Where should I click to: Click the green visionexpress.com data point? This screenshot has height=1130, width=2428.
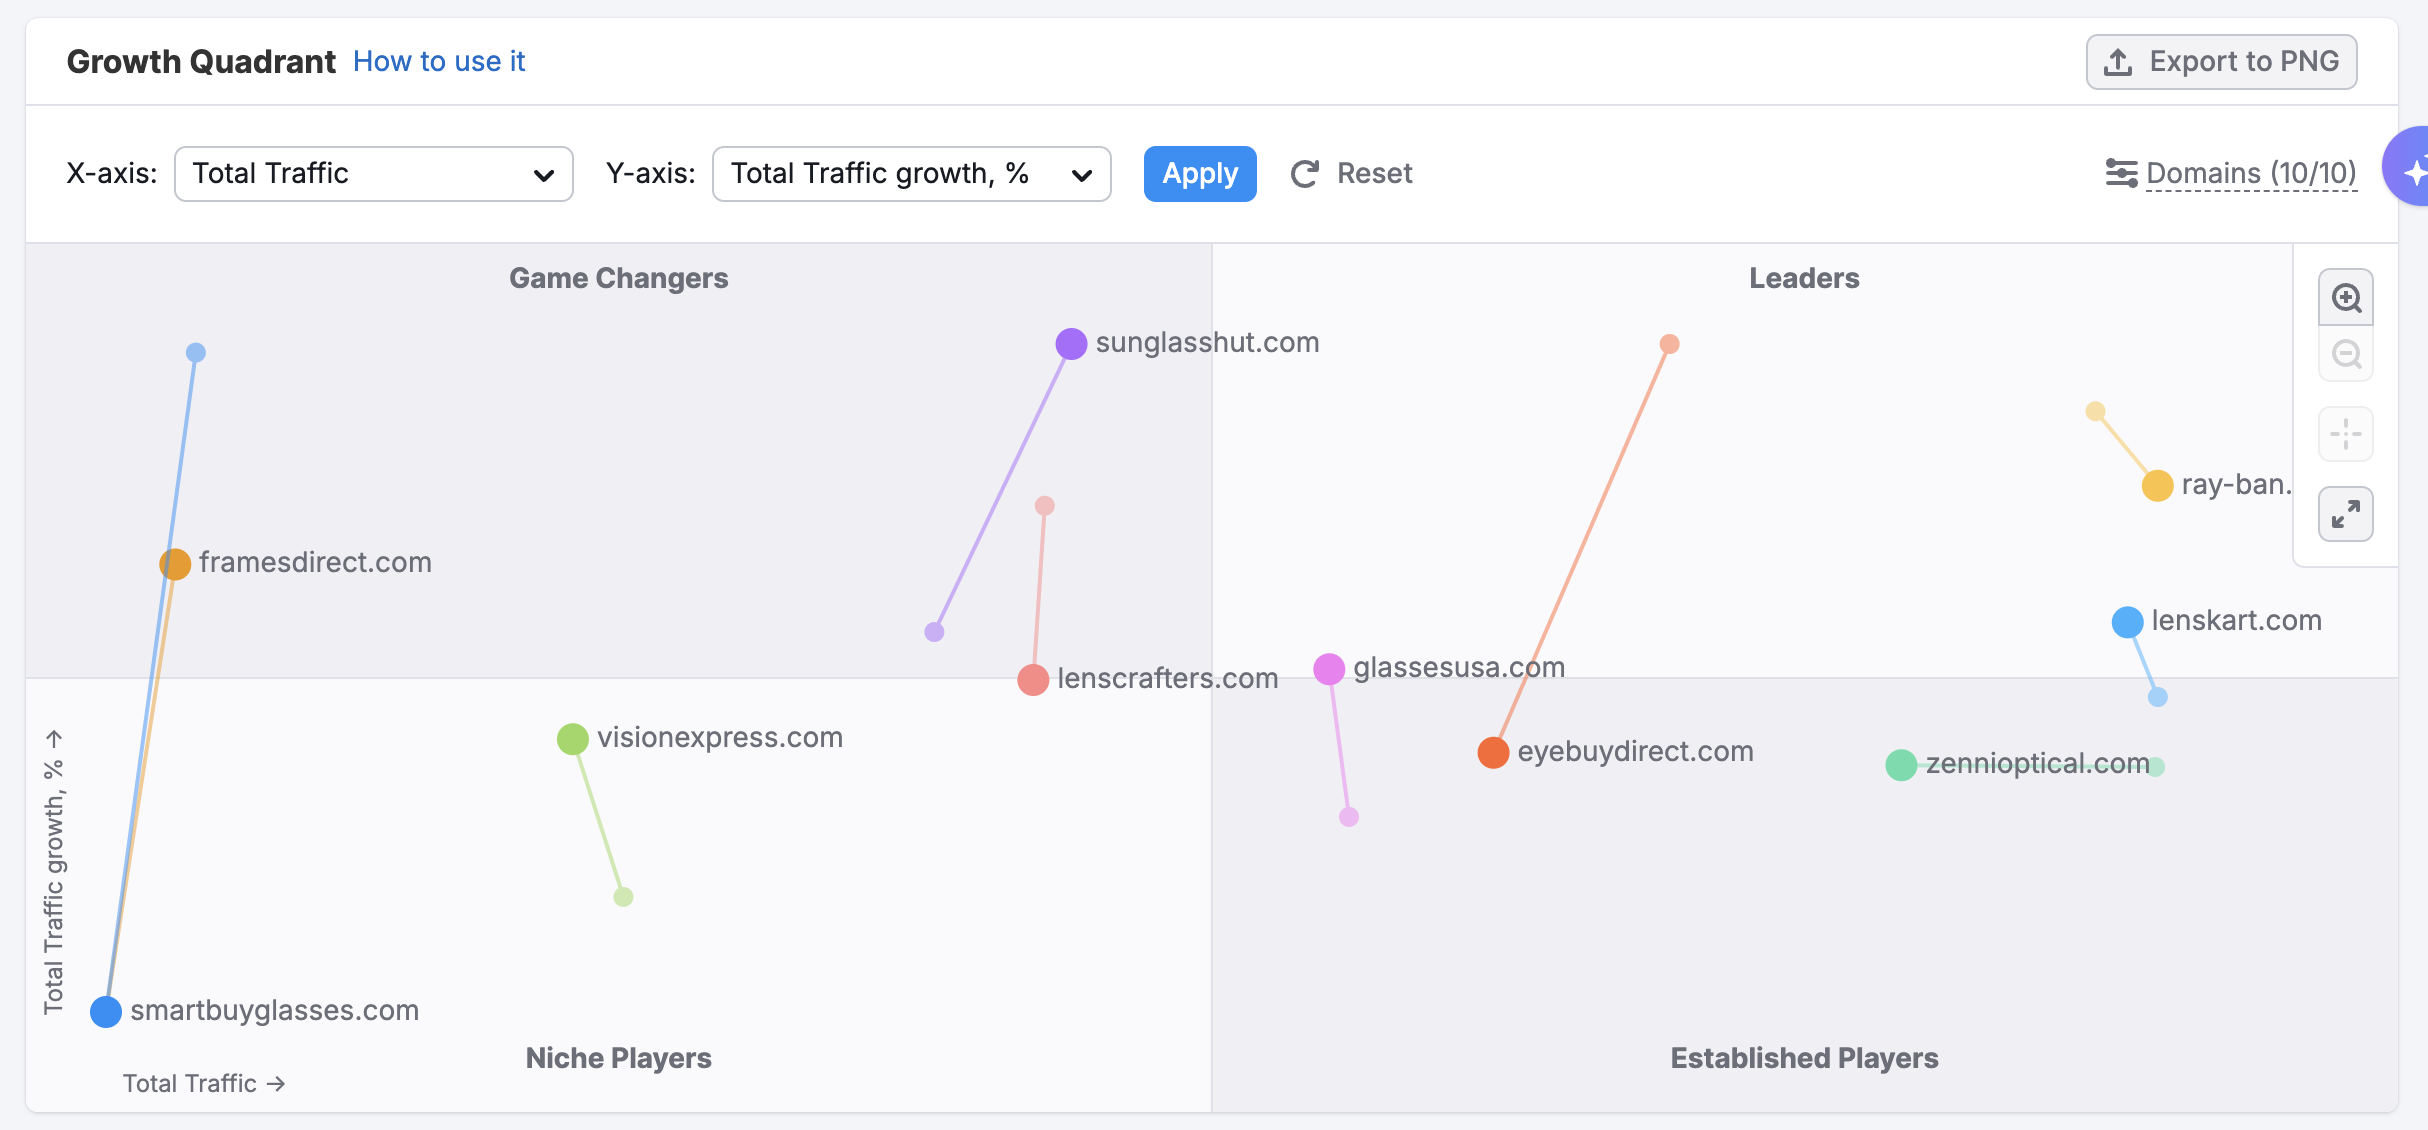[572, 739]
